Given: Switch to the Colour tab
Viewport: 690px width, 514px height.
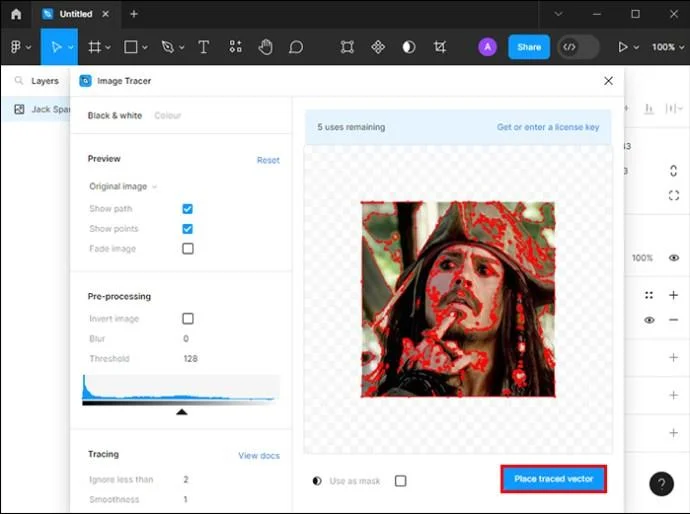Looking at the screenshot, I should (x=168, y=115).
